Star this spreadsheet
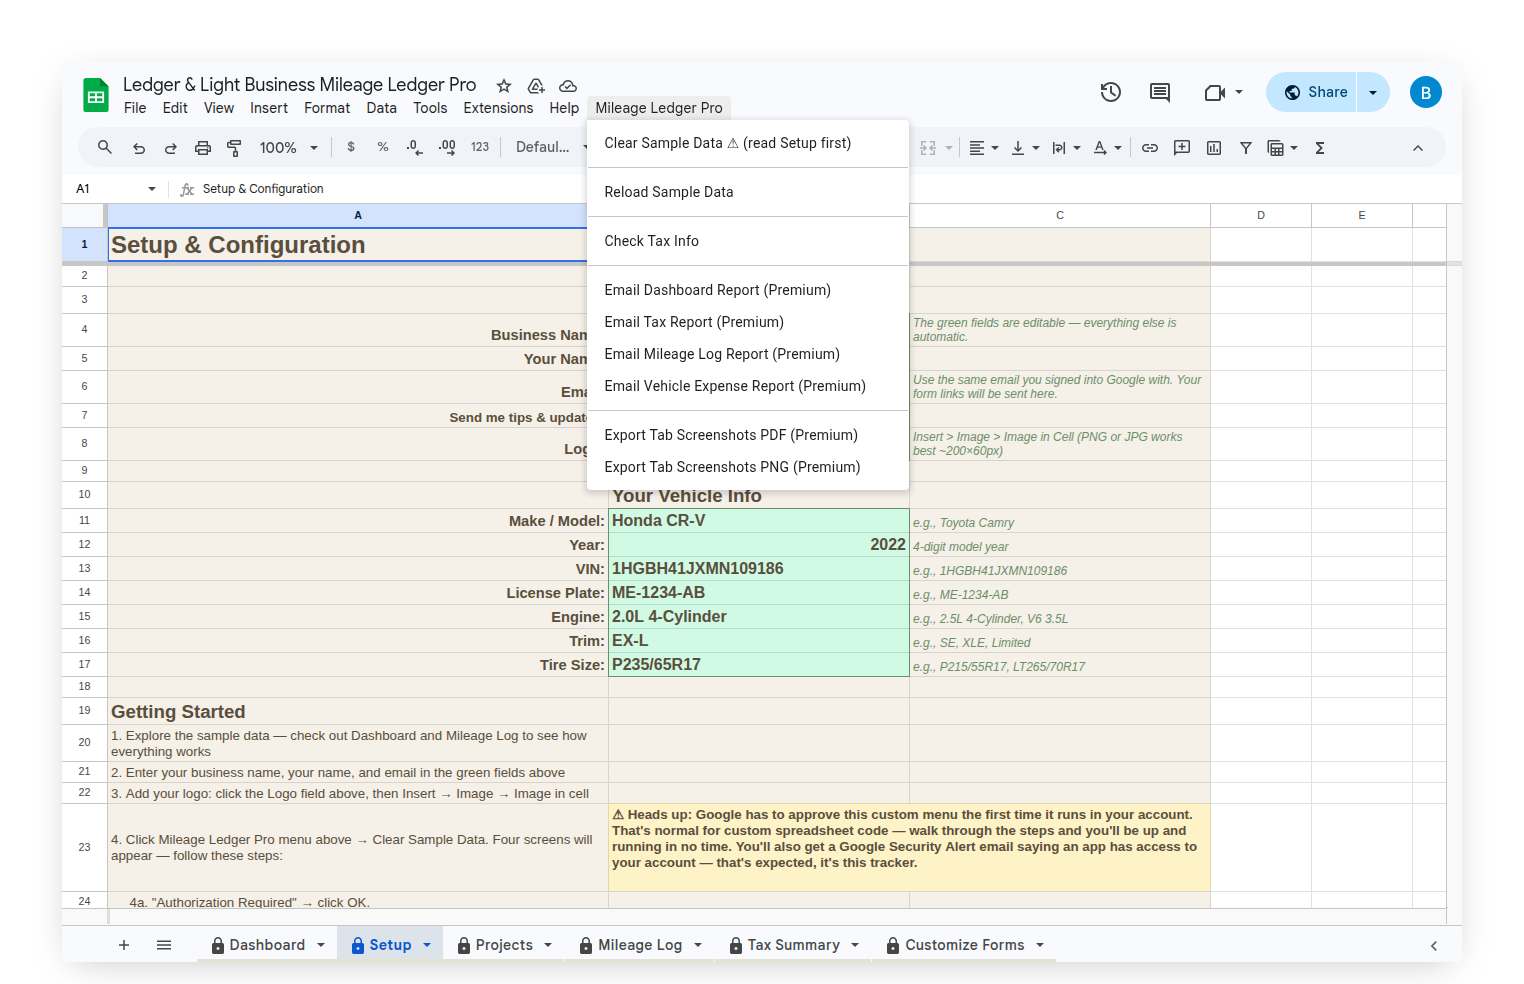1524x984 pixels. click(504, 86)
